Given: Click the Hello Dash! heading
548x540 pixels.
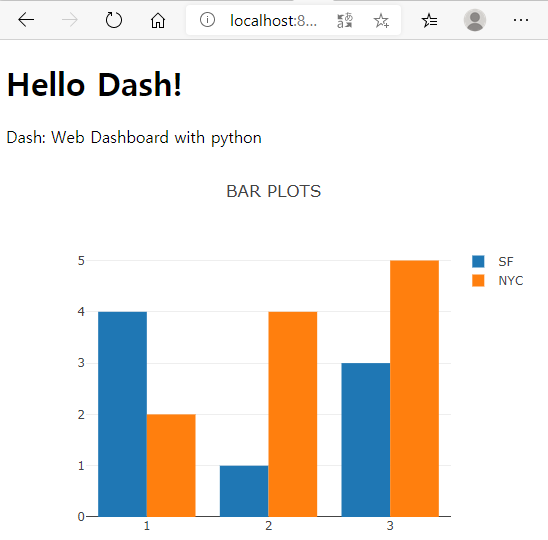Looking at the screenshot, I should click(94, 85).
